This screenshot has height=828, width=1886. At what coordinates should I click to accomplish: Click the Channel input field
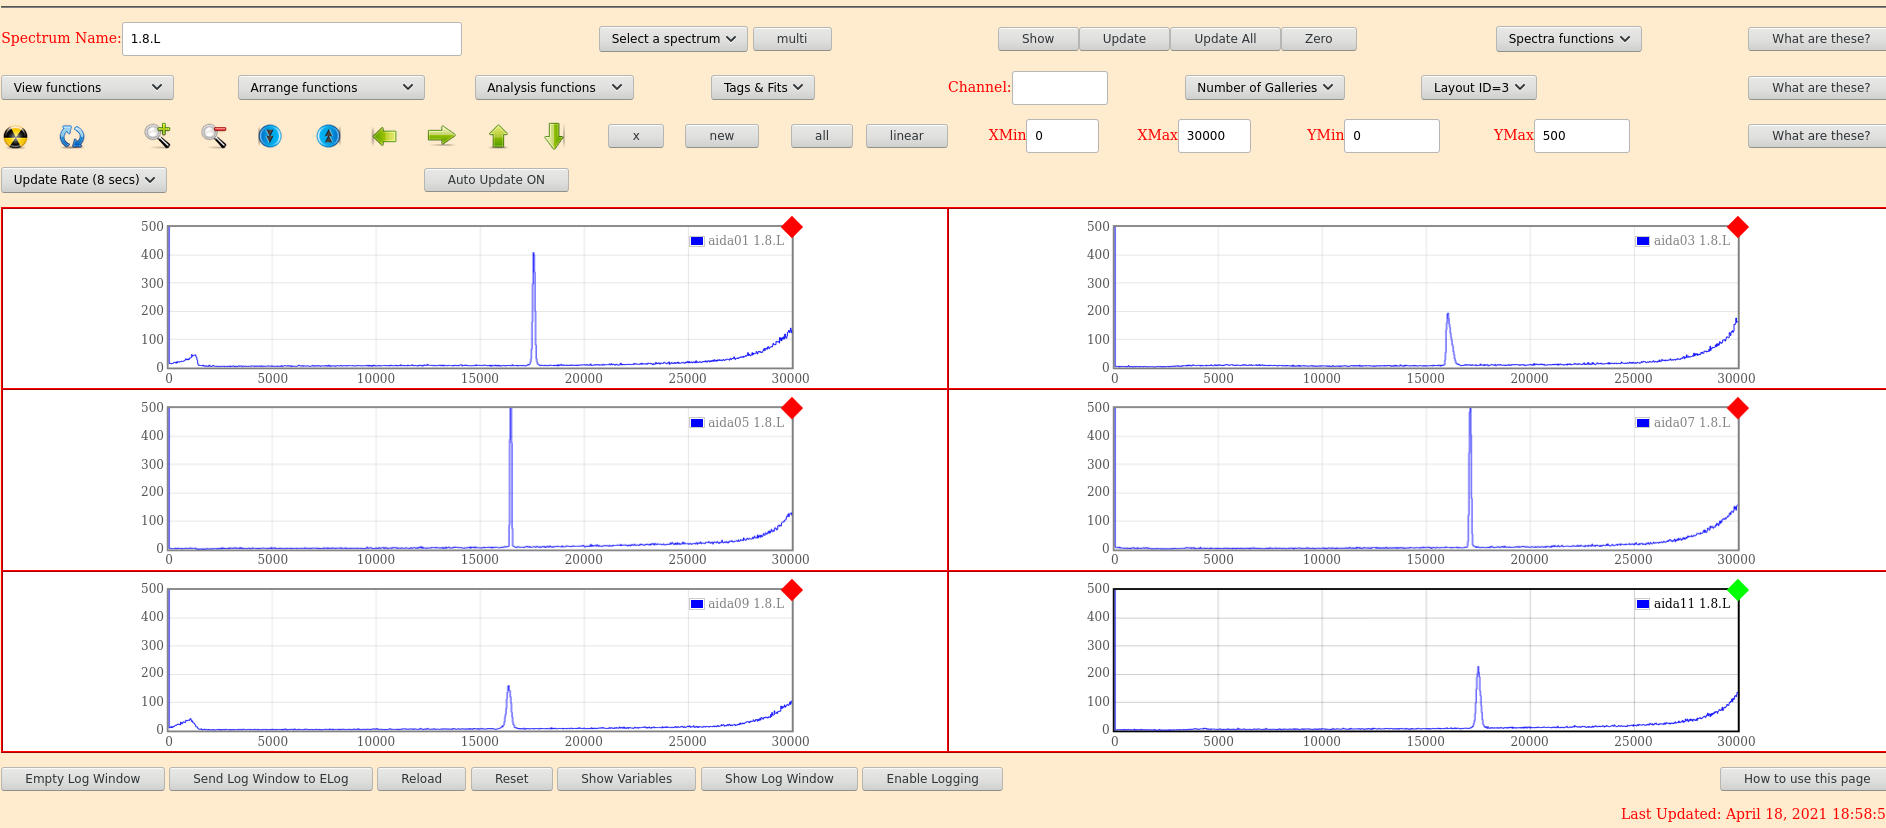[x=1060, y=88]
